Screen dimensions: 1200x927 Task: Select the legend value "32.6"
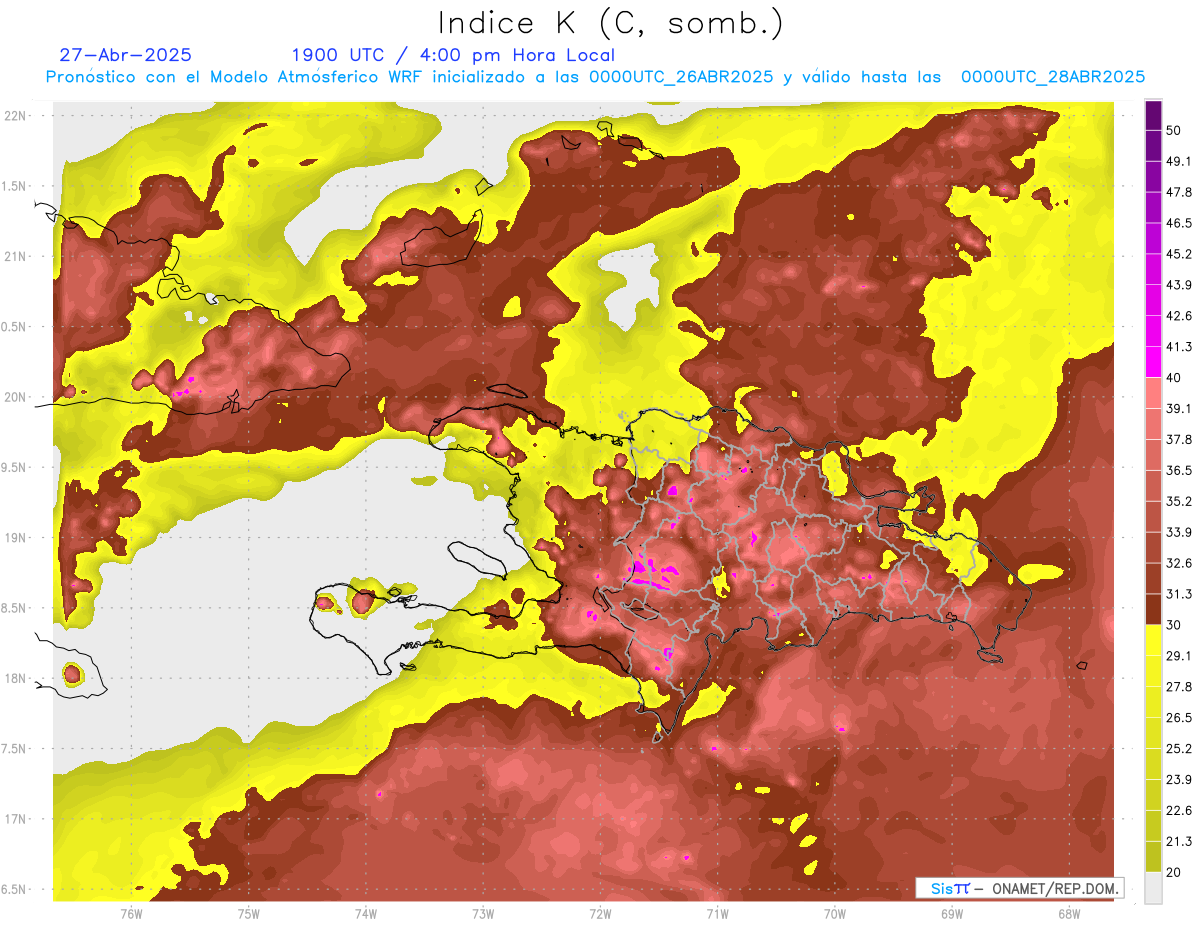(1179, 563)
